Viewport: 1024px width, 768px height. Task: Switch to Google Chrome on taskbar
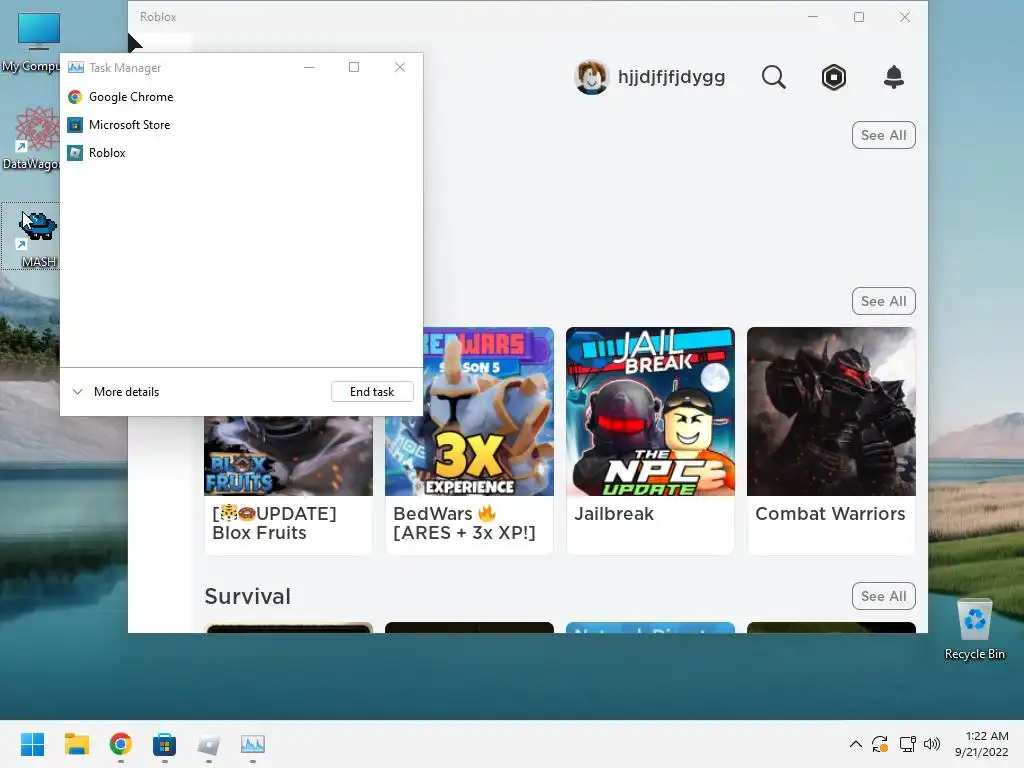(x=121, y=744)
